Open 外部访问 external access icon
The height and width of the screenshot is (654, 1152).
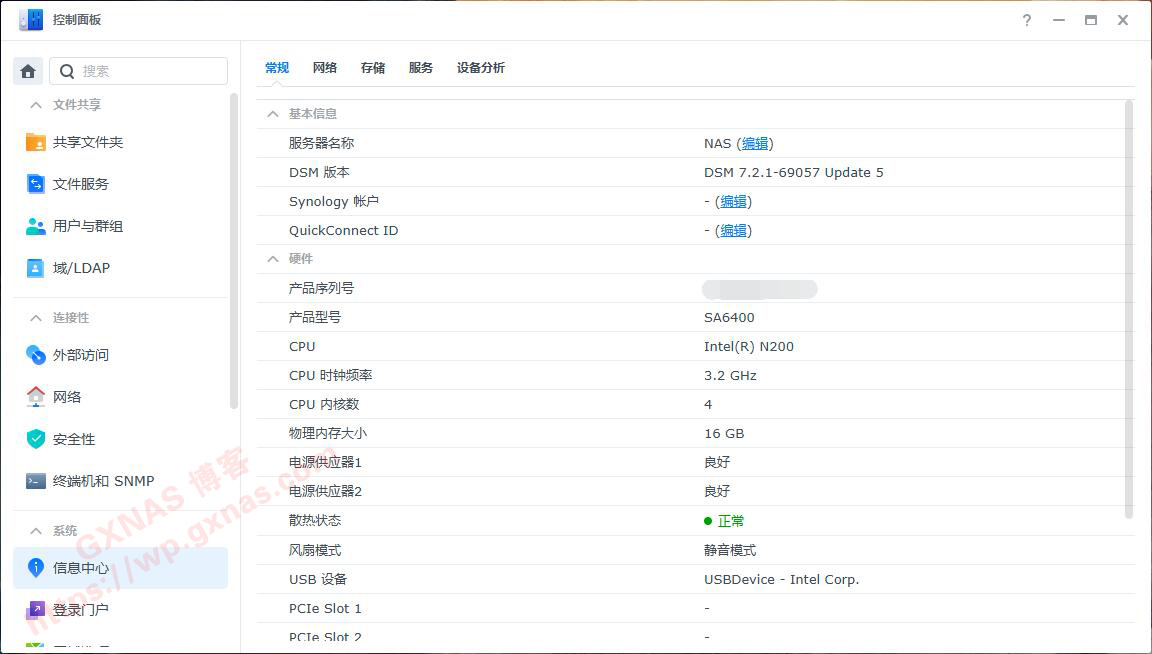(36, 355)
